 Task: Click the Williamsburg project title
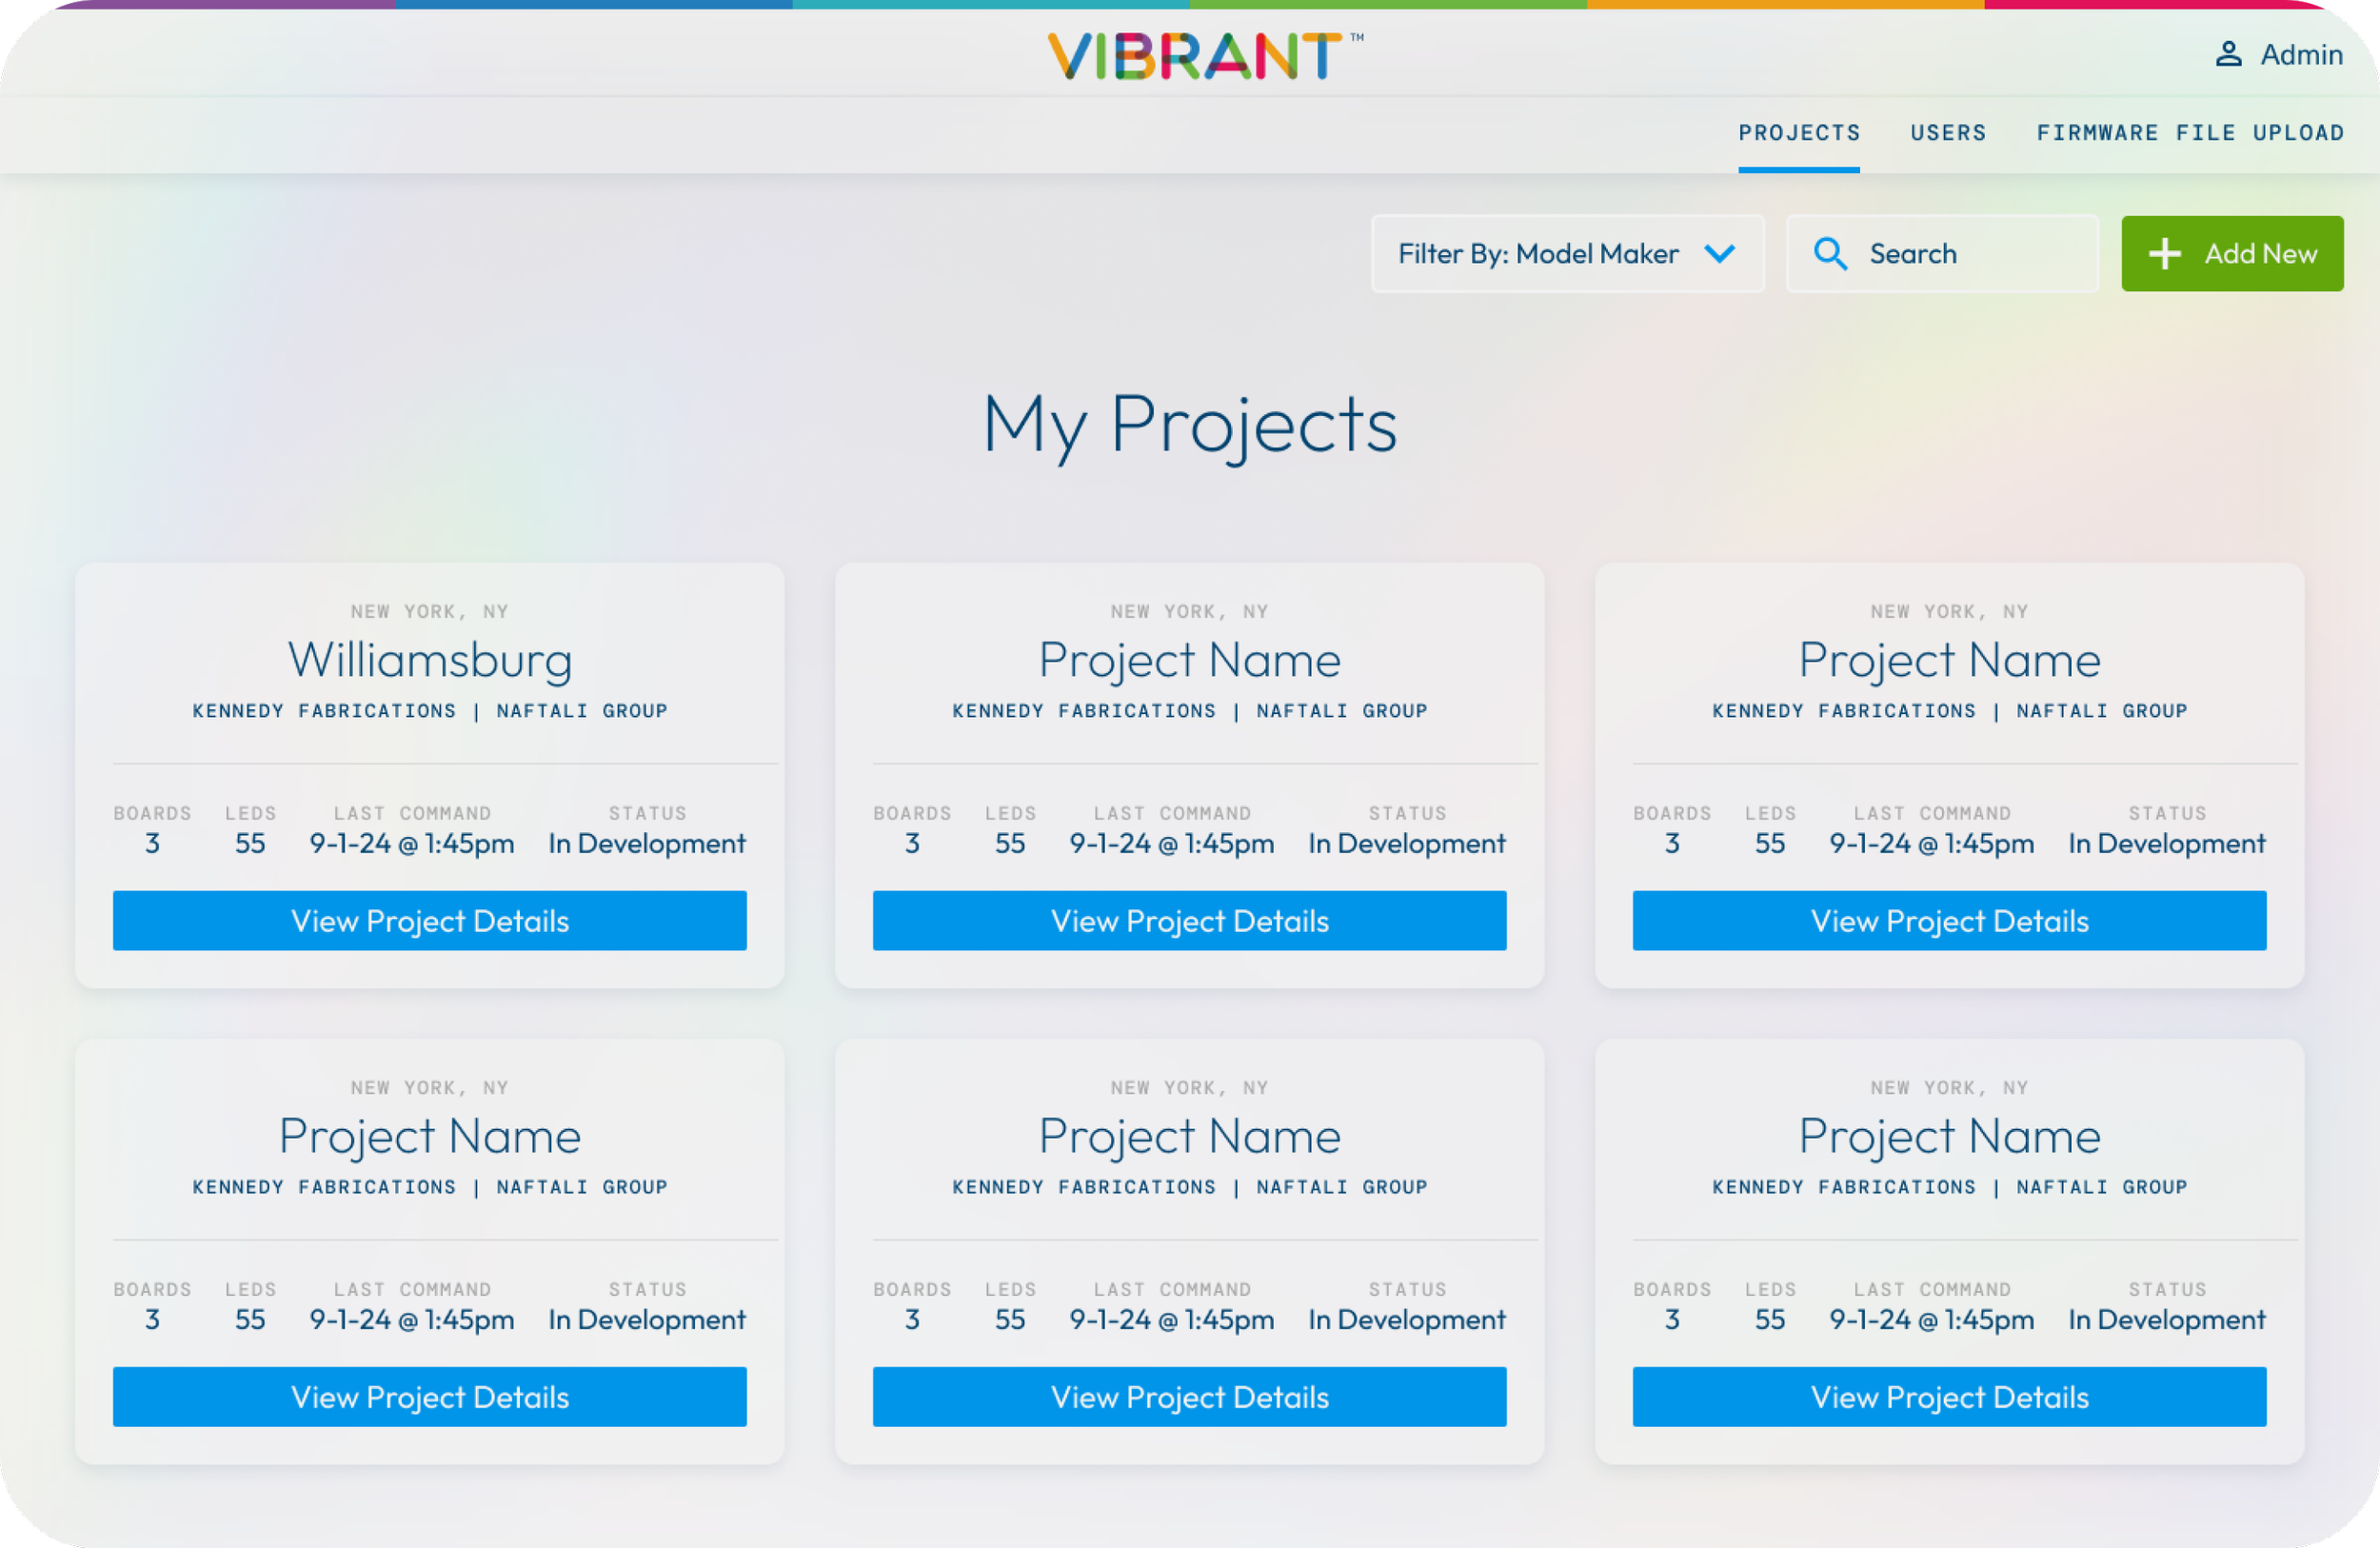(x=429, y=660)
